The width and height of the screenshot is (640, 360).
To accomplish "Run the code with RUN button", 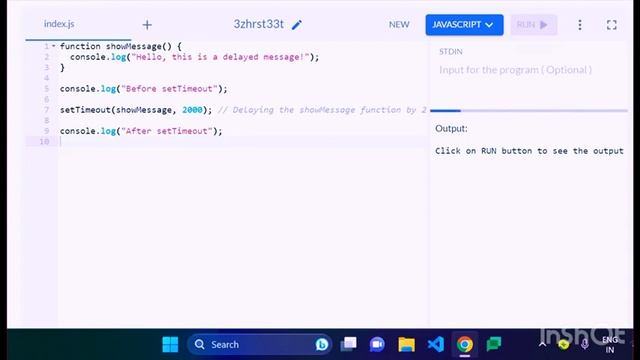I will coord(533,25).
